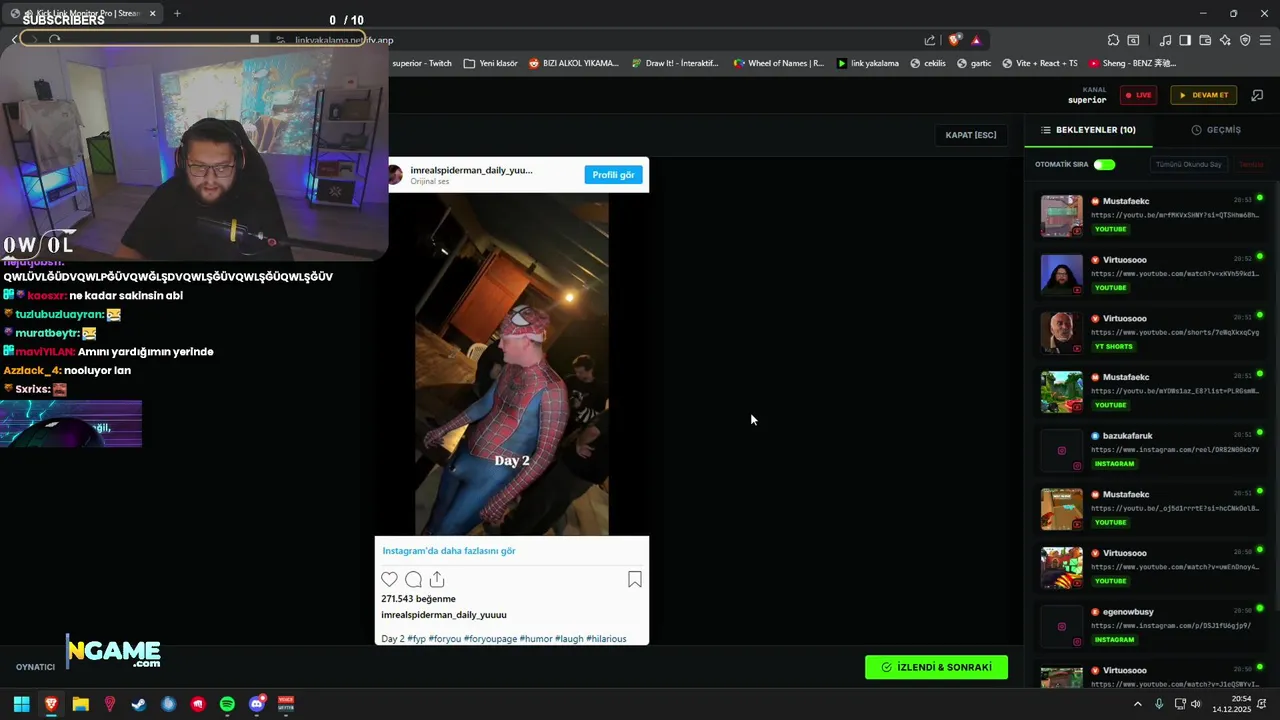Click the Instagram post share icon
The image size is (1280, 720).
point(437,579)
